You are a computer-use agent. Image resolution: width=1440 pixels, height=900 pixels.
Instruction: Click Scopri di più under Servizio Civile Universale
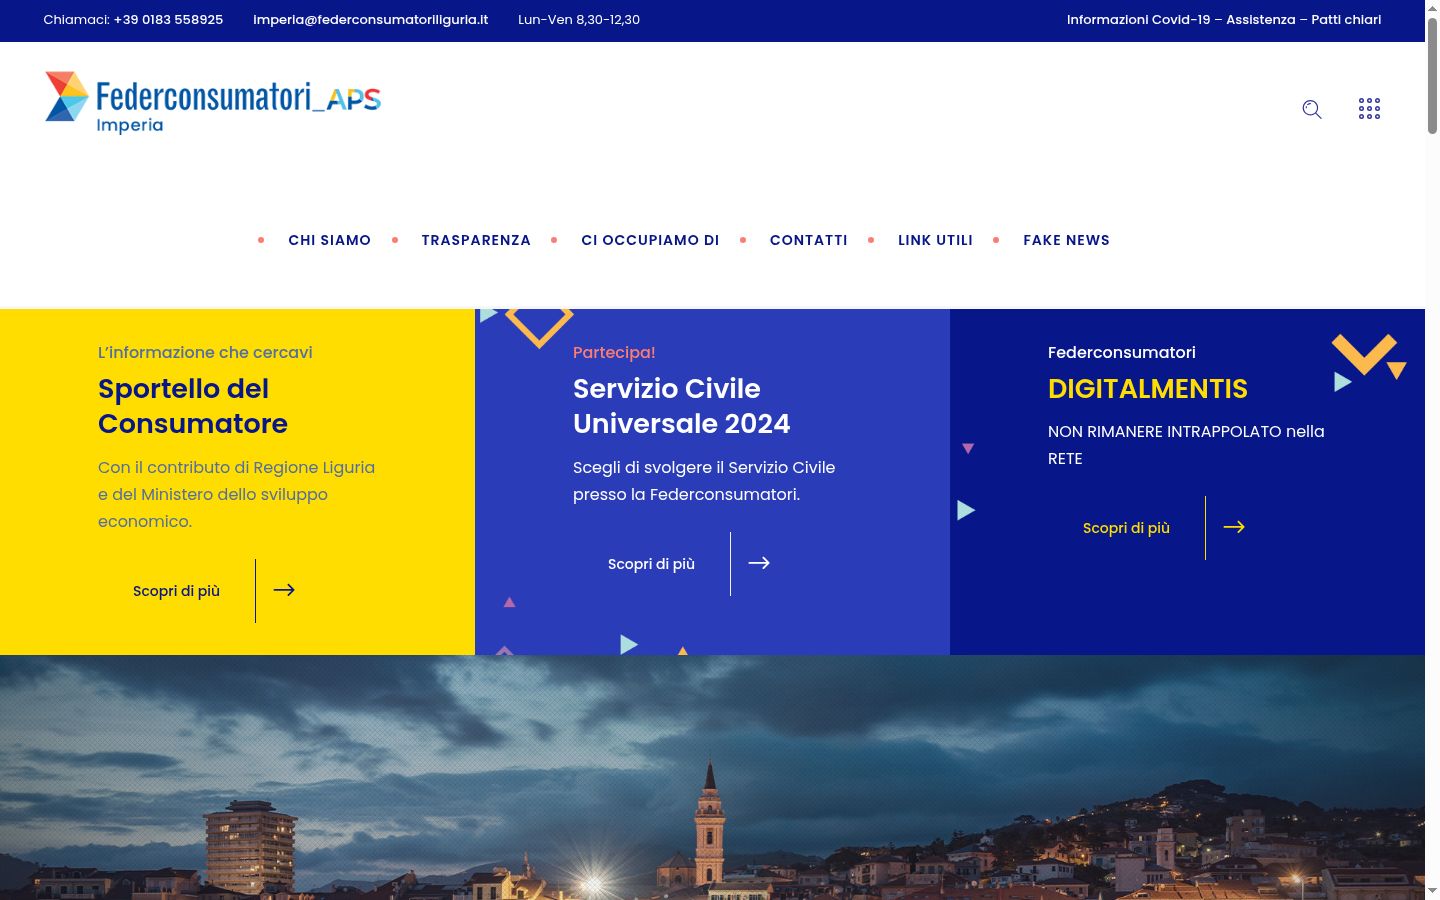click(651, 564)
